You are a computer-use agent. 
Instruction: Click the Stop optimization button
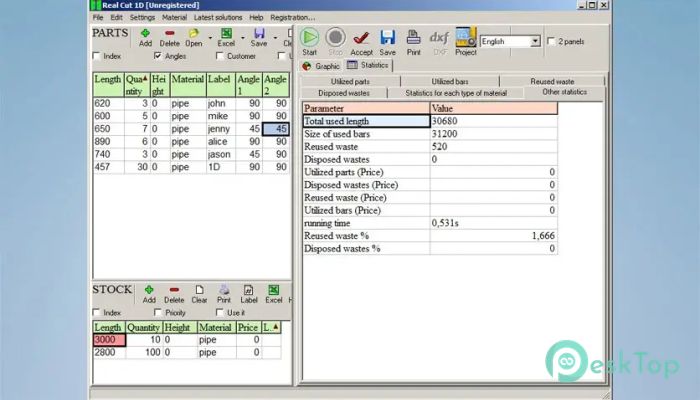[x=335, y=42]
